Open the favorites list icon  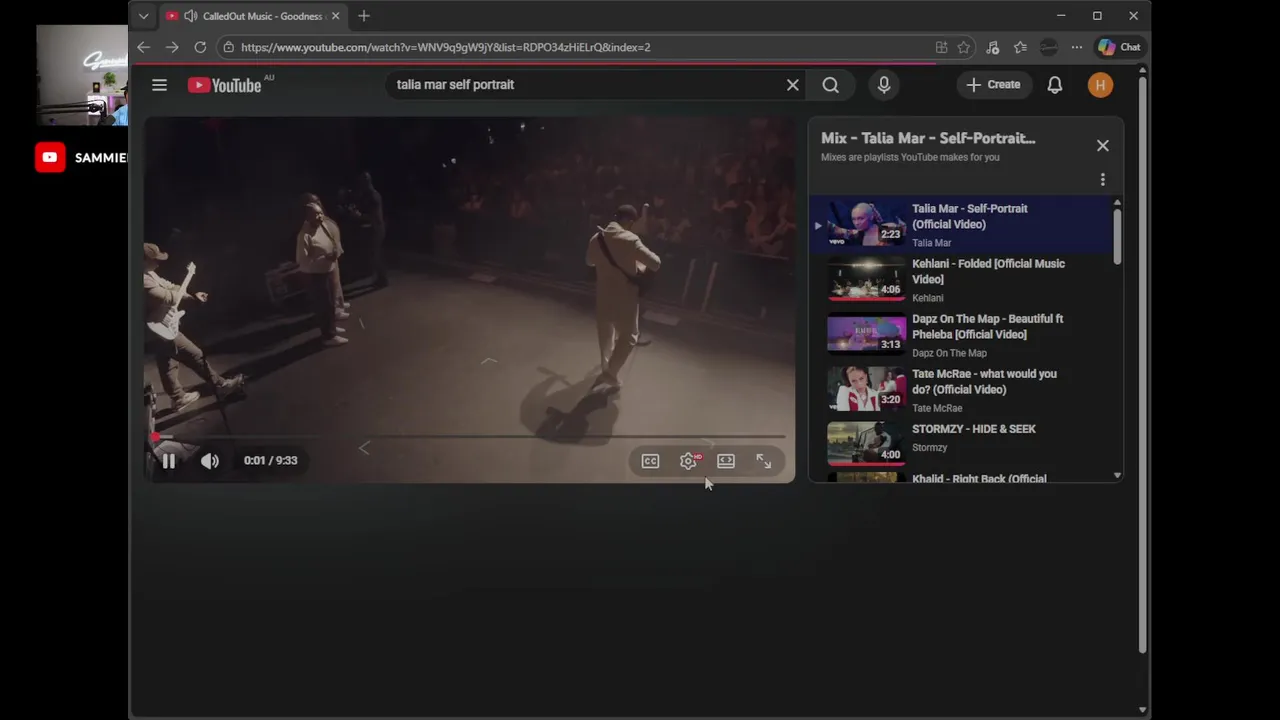click(x=1020, y=47)
